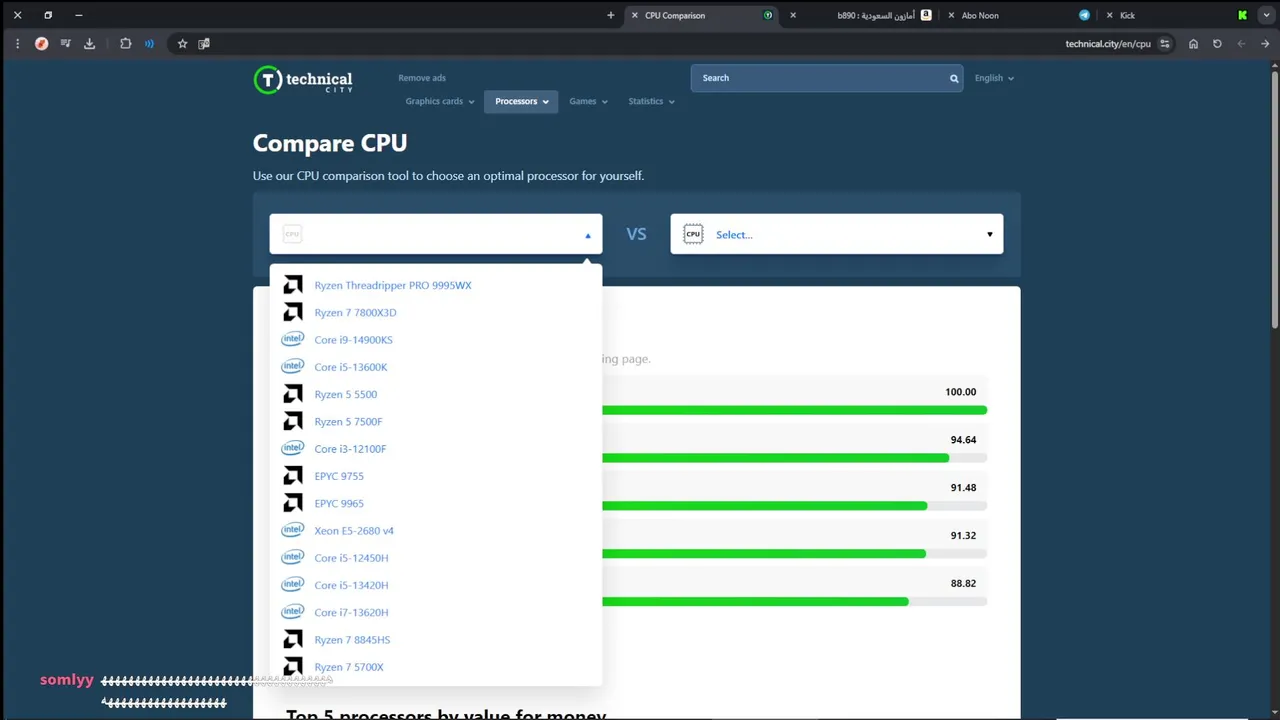Click the search magnifier icon
The width and height of the screenshot is (1280, 720).
click(x=954, y=78)
